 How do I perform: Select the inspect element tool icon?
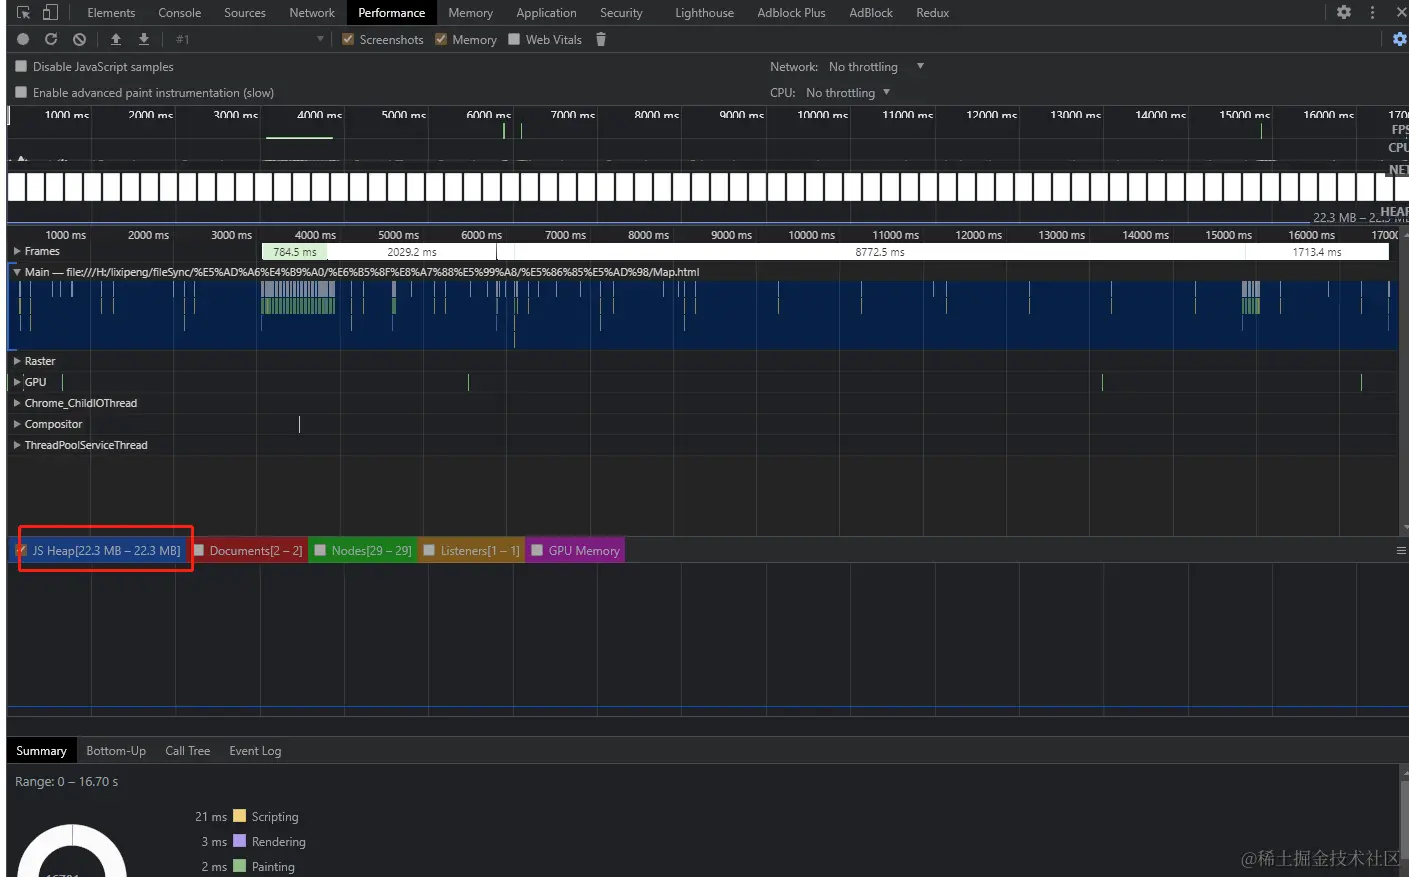[x=23, y=12]
